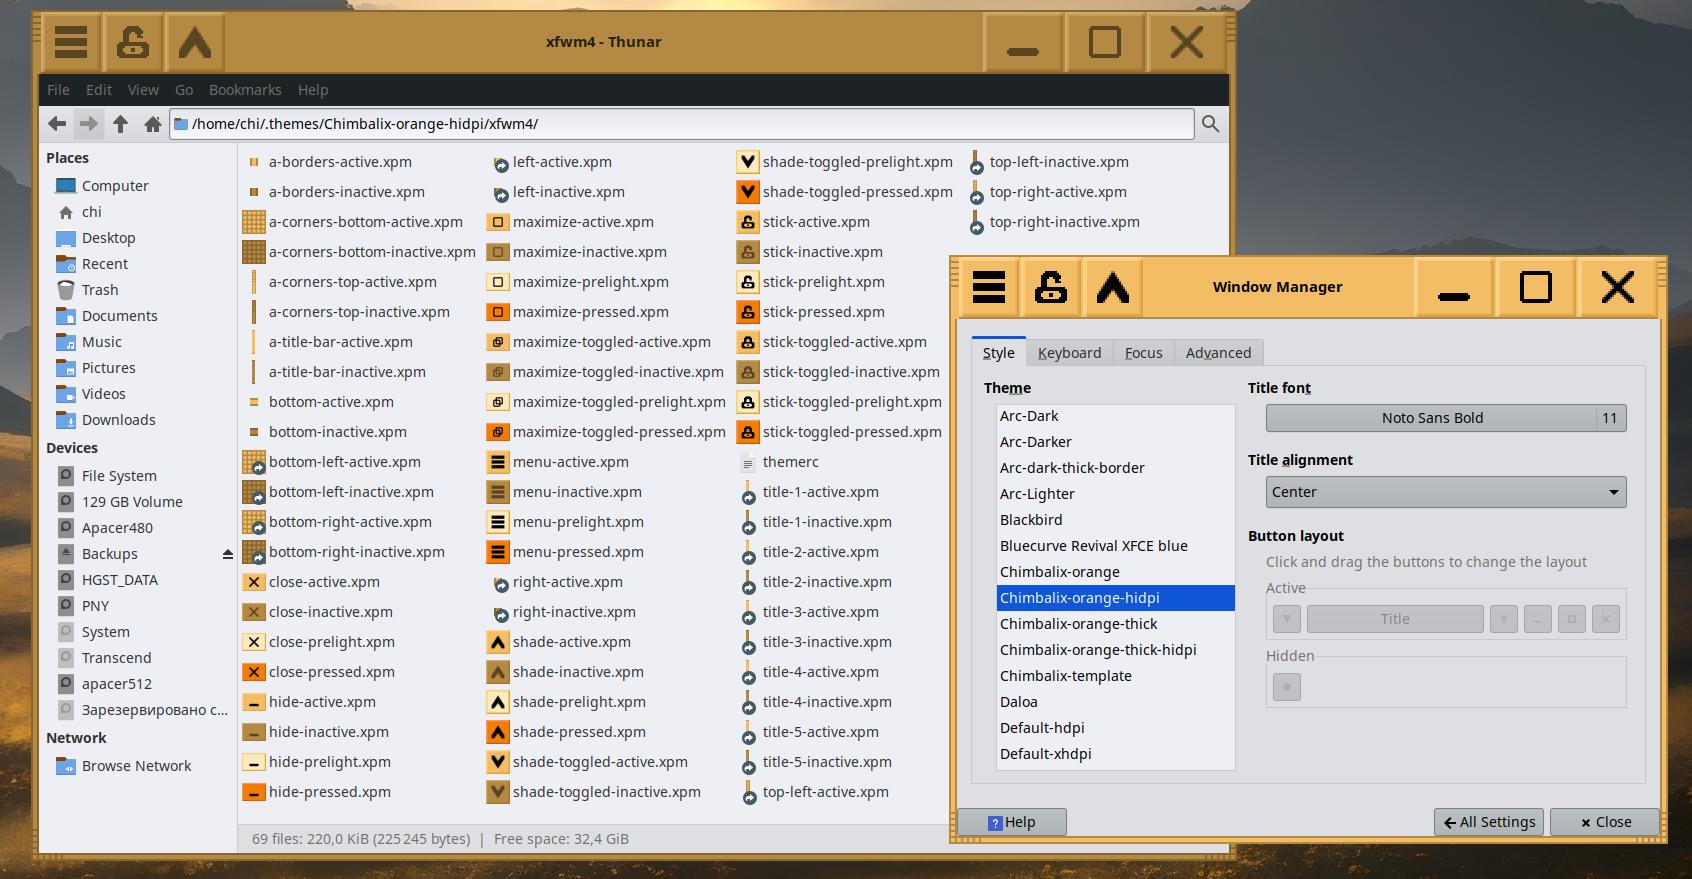This screenshot has height=879, width=1692.
Task: Go to parent folder in Thunar
Action: 121,124
